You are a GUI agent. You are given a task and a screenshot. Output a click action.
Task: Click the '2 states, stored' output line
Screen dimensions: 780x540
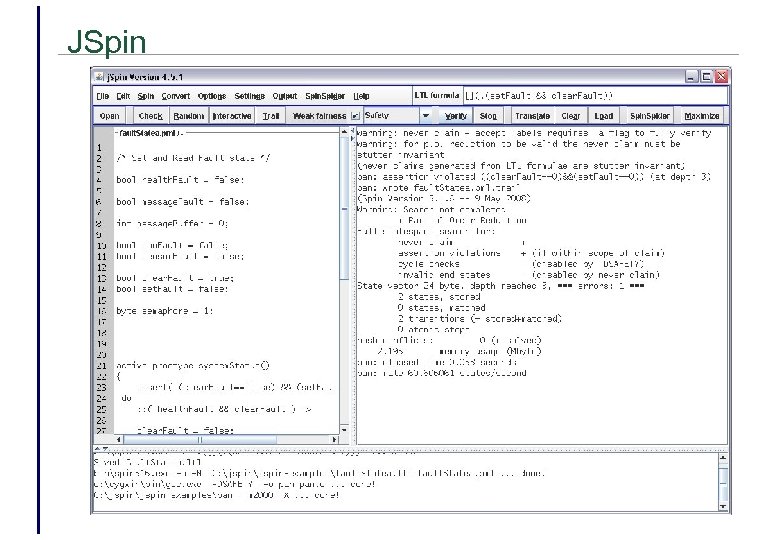click(x=439, y=296)
